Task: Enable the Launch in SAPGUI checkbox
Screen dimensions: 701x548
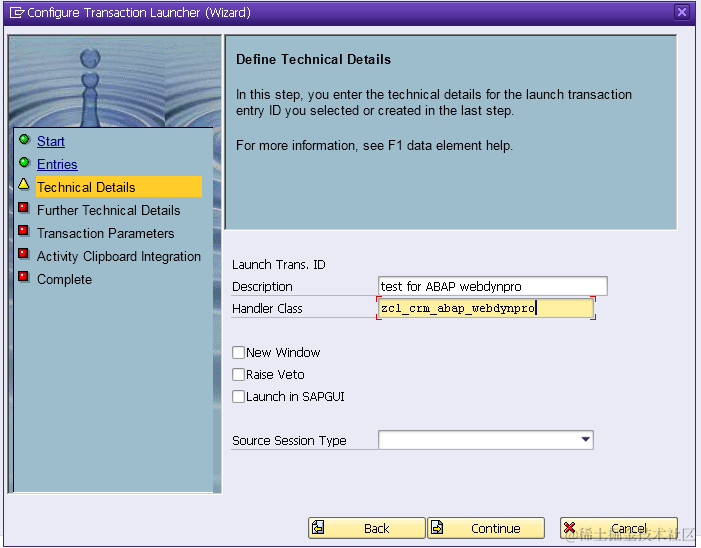Action: click(238, 396)
